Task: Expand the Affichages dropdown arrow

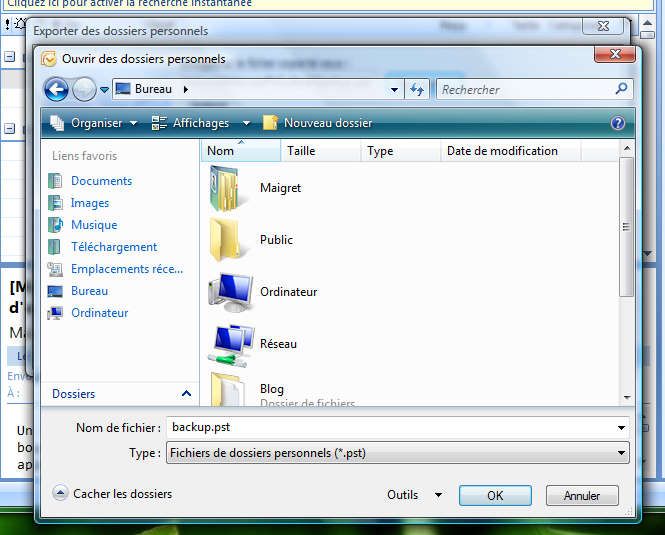Action: [x=246, y=123]
